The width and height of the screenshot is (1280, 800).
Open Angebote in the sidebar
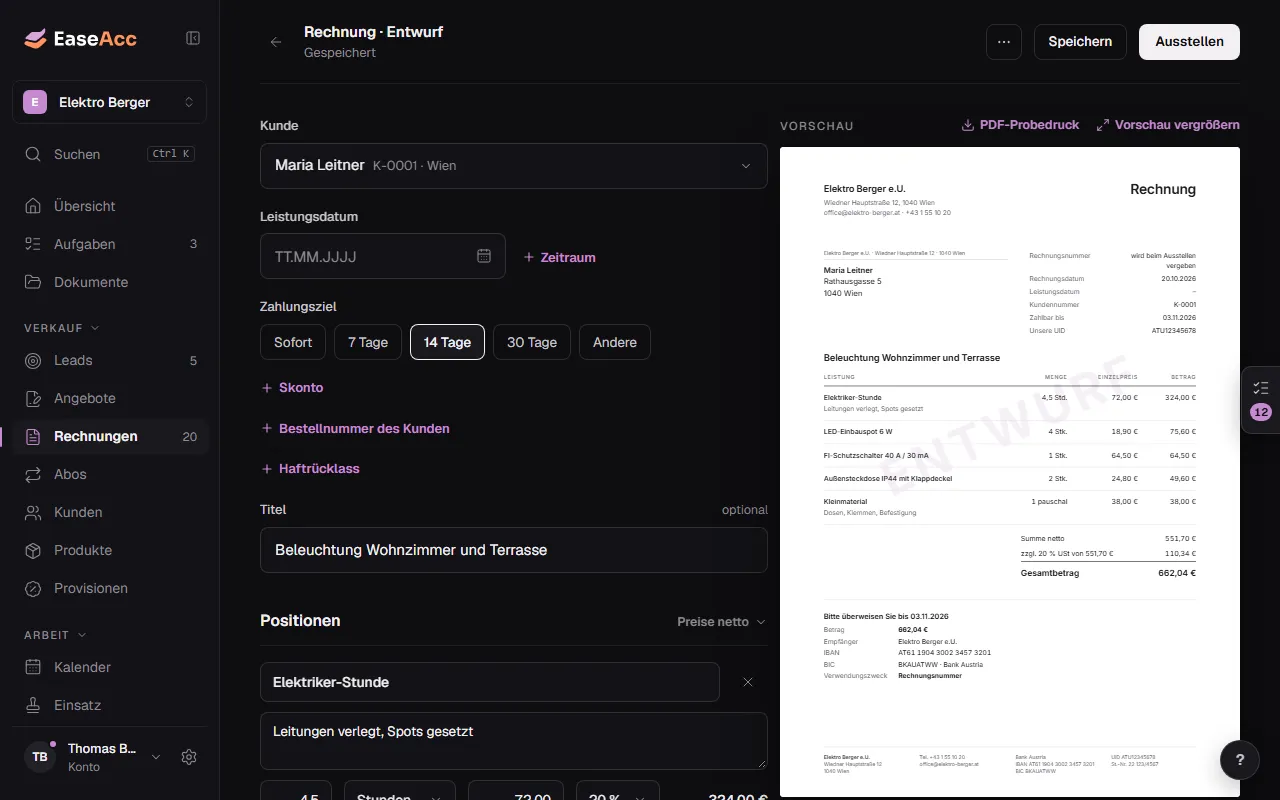[x=110, y=398]
